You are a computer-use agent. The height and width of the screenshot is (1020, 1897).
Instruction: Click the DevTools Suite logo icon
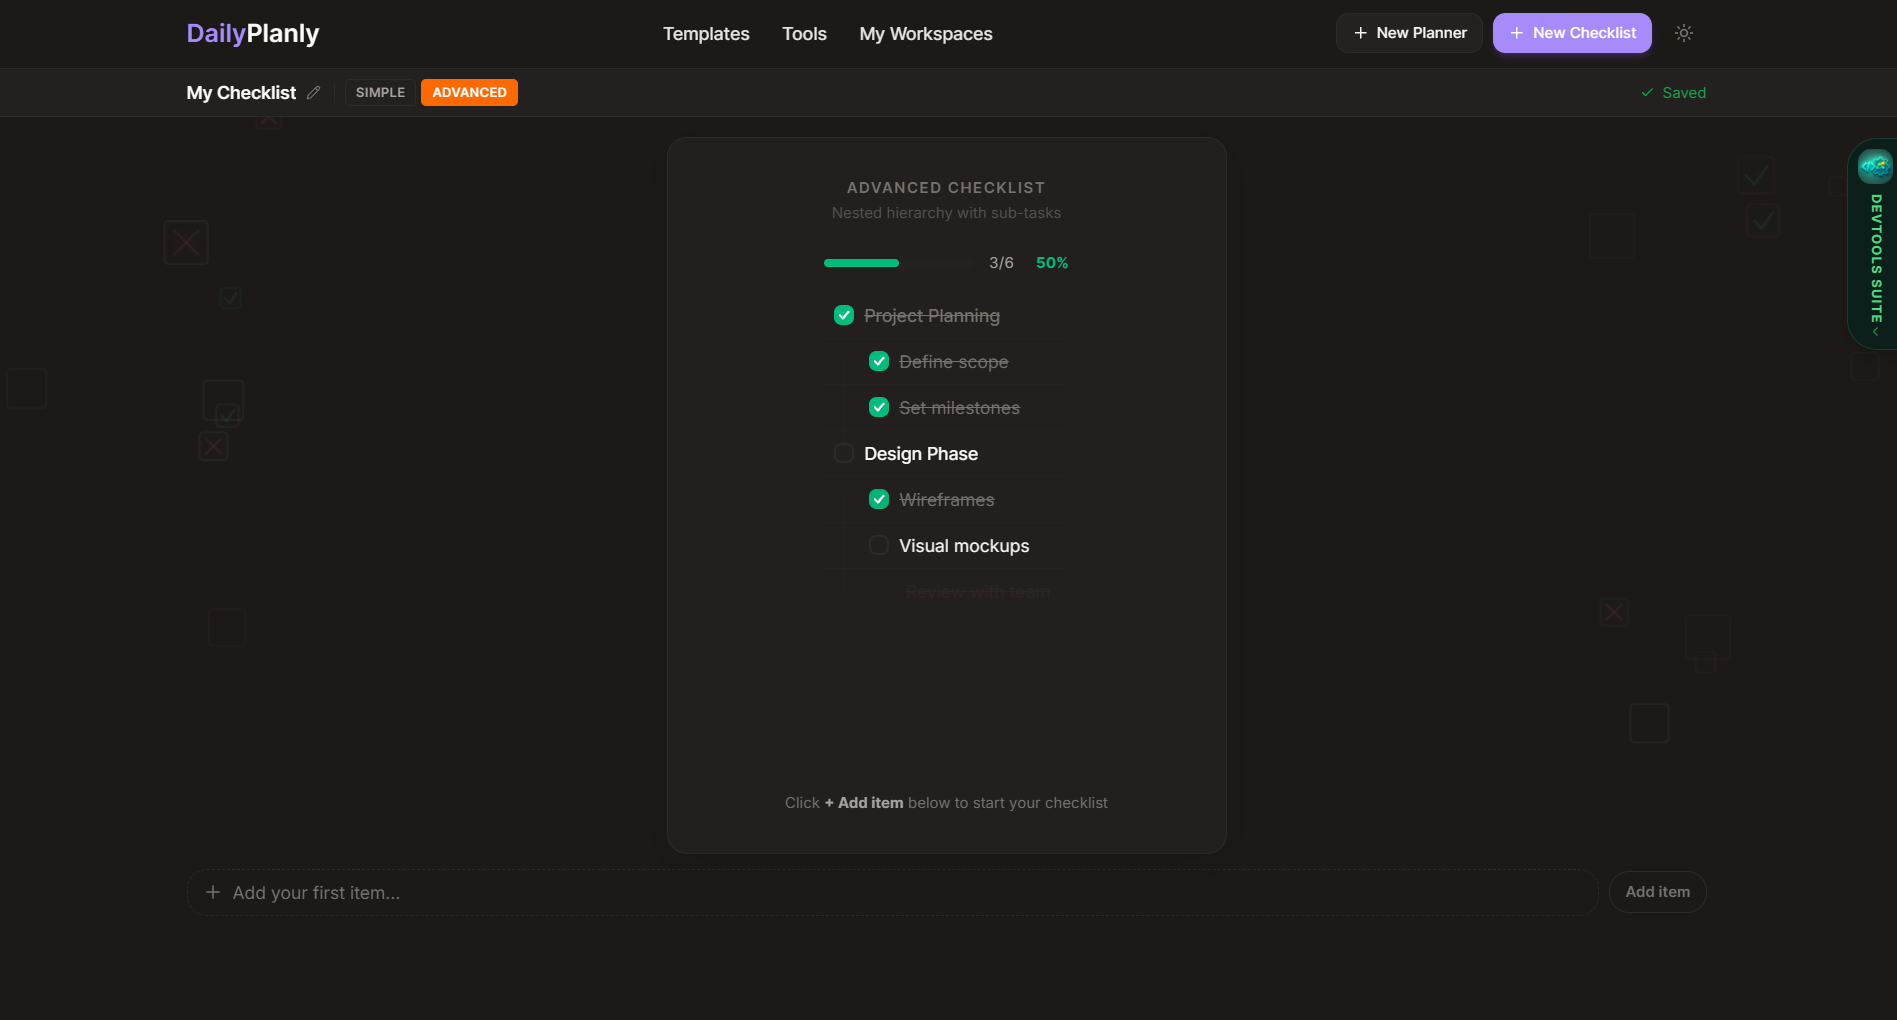tap(1875, 166)
